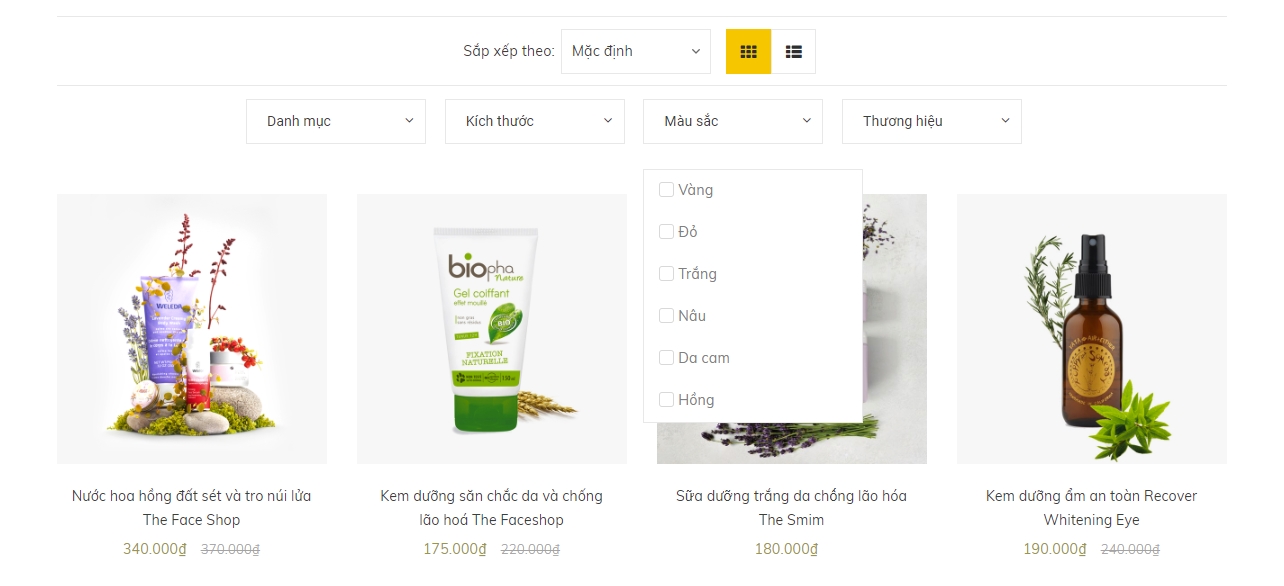Switch to grid view layout
Screen dimensions: 1284x586
(x=748, y=52)
